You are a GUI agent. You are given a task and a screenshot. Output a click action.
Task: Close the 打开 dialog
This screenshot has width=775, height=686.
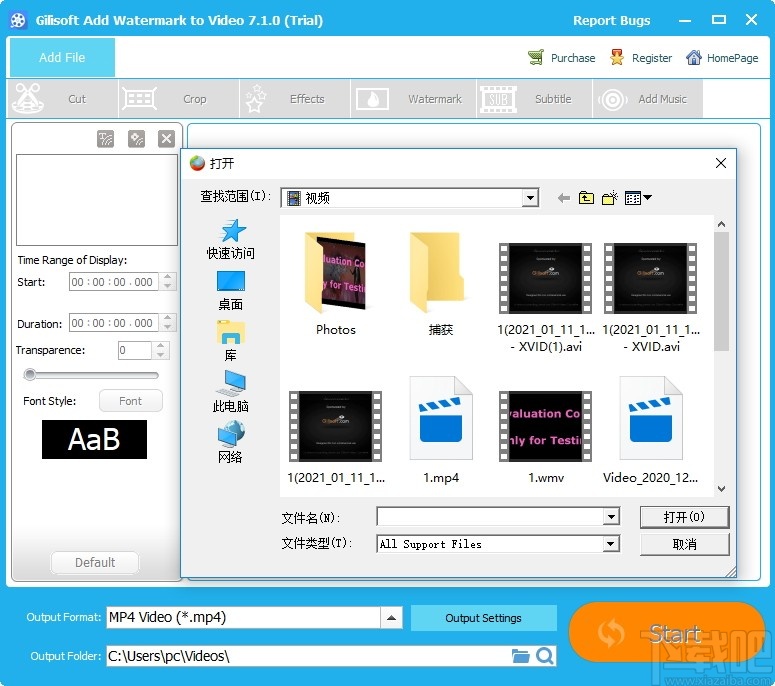click(721, 163)
